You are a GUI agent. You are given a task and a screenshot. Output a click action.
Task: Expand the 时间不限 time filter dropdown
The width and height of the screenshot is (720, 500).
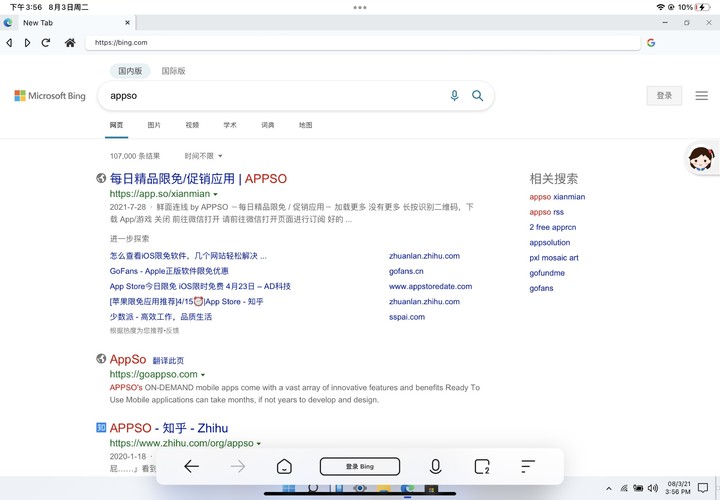(x=203, y=156)
